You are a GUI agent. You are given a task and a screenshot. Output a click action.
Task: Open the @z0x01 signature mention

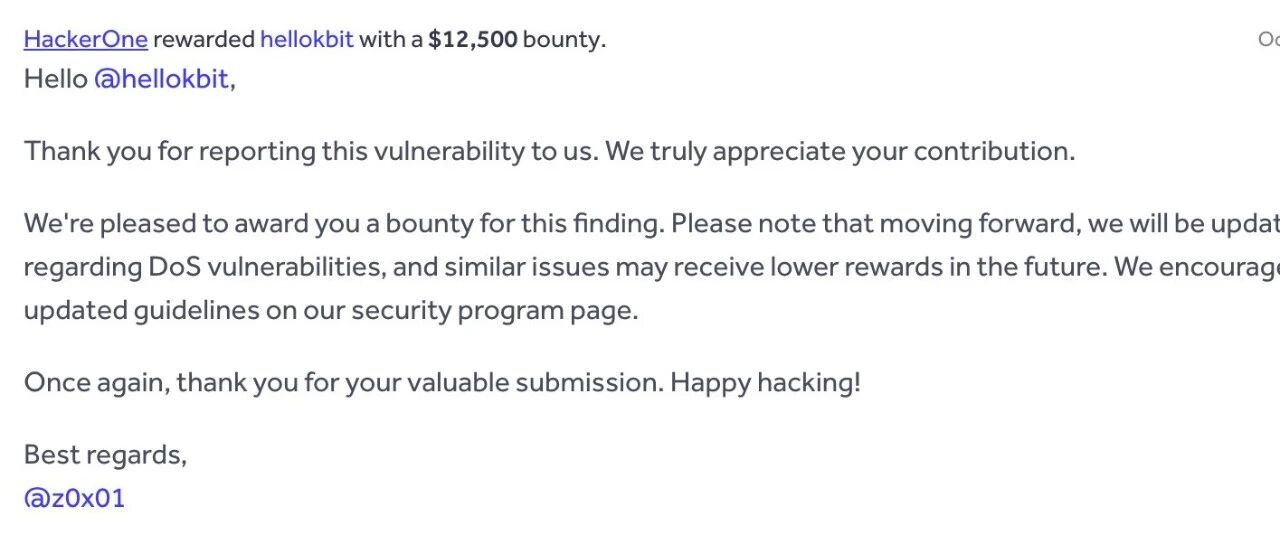coord(74,498)
